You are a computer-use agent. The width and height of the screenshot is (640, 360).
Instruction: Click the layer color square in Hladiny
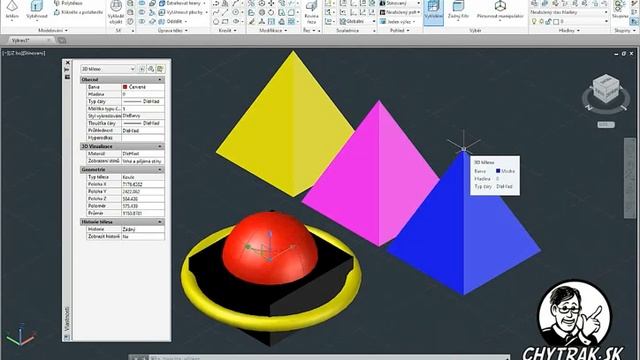[556, 21]
